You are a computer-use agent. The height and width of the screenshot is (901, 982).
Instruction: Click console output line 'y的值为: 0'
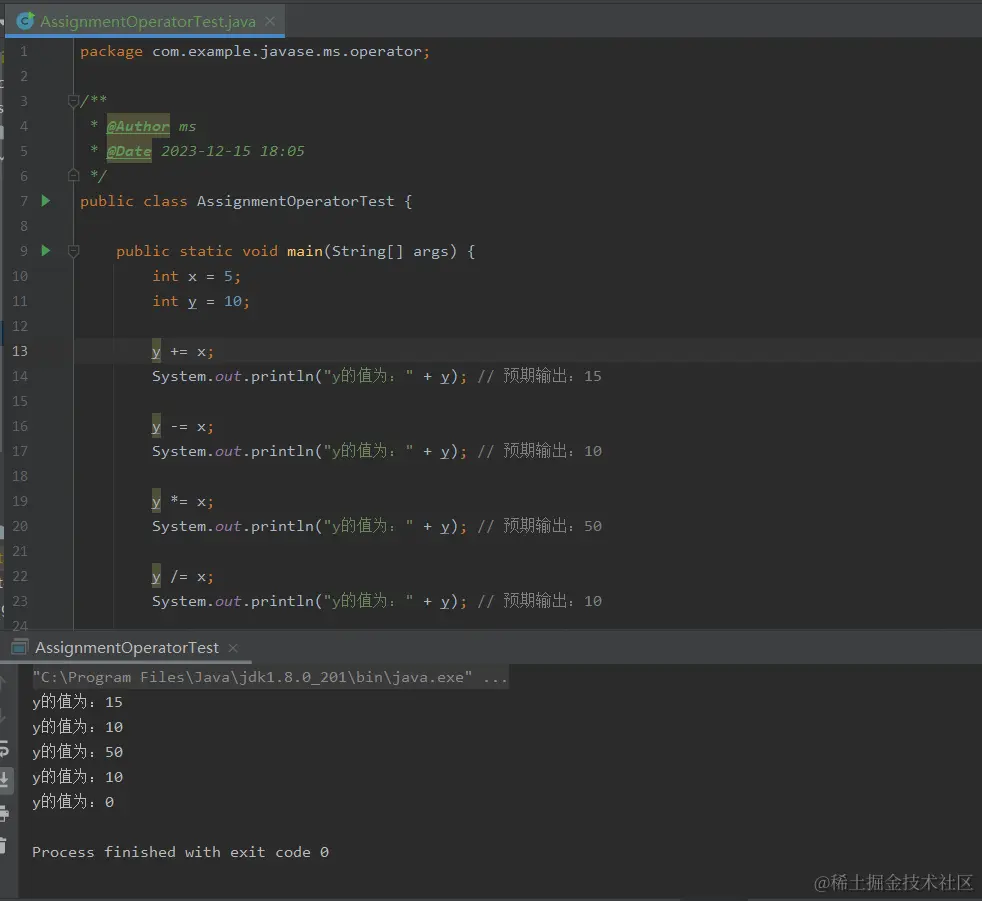click(x=73, y=802)
